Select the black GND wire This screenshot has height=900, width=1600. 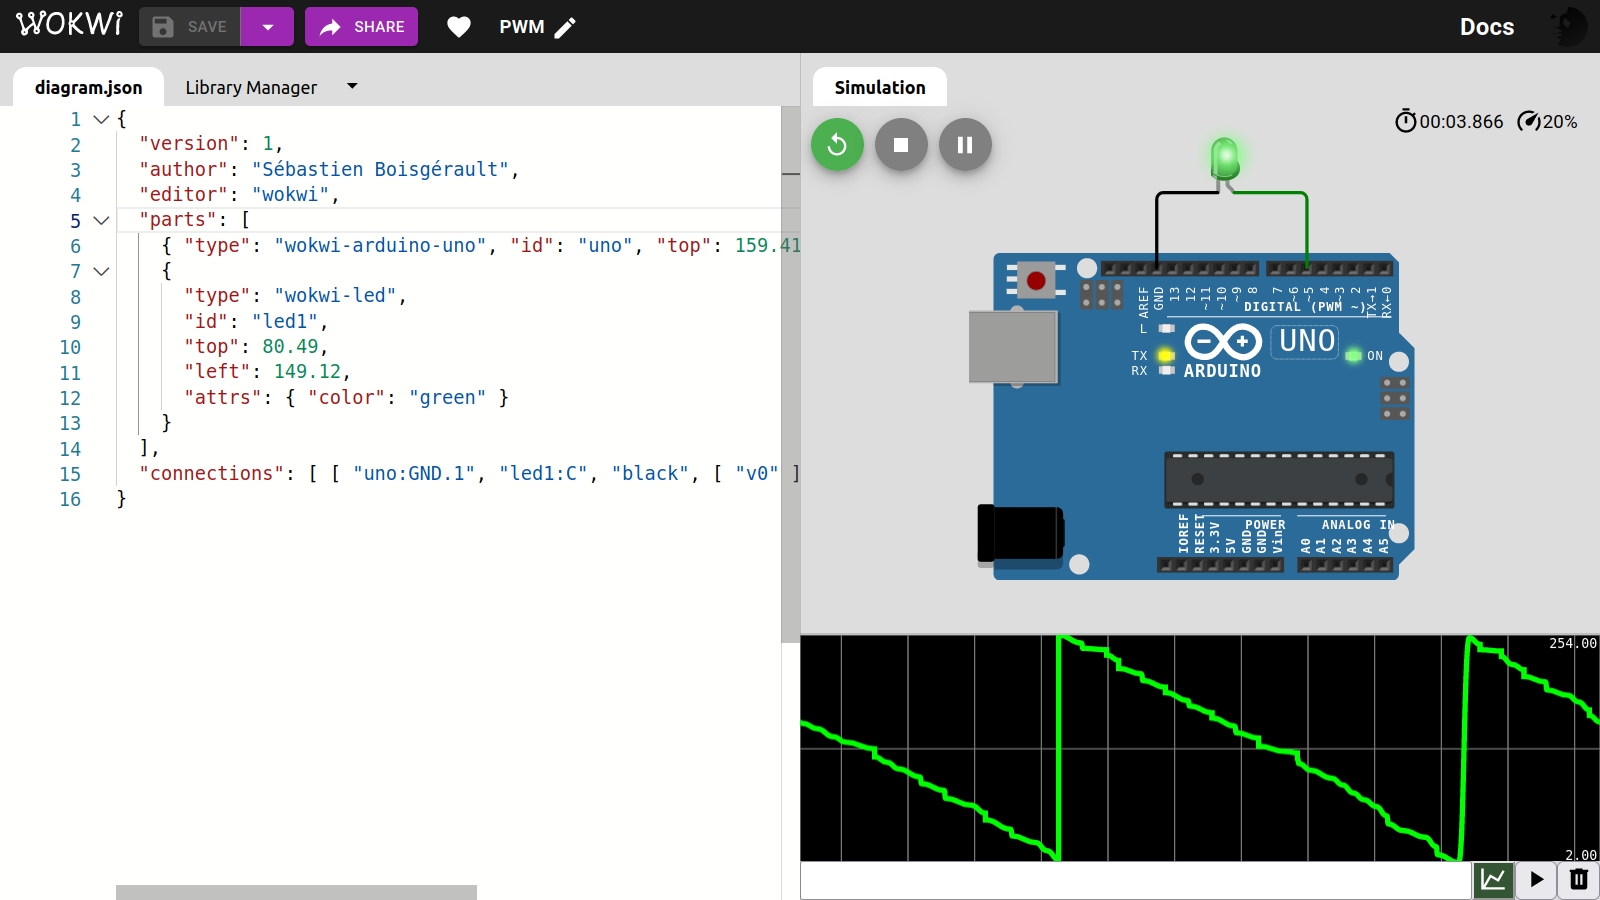(1157, 228)
